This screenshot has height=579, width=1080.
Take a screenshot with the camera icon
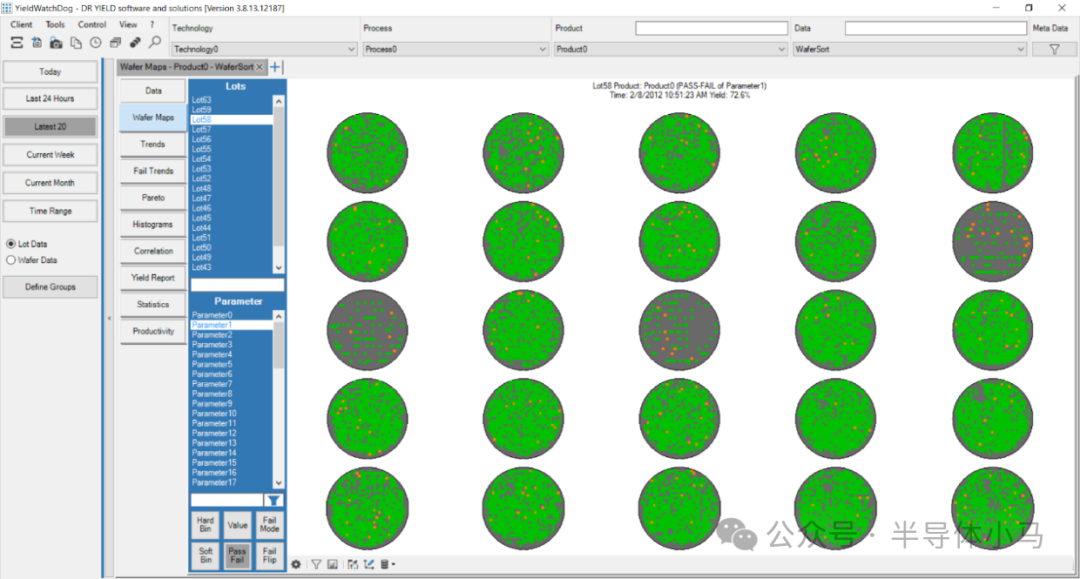[56, 43]
